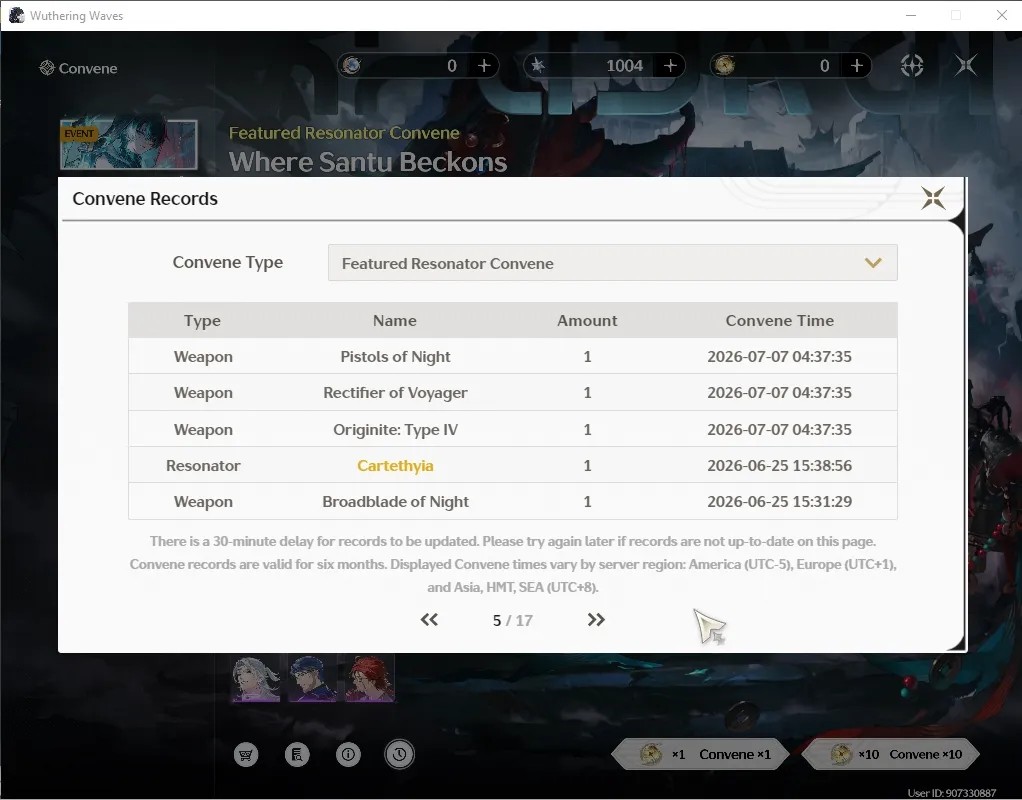Go to the next records page
The image size is (1022, 800).
click(596, 619)
